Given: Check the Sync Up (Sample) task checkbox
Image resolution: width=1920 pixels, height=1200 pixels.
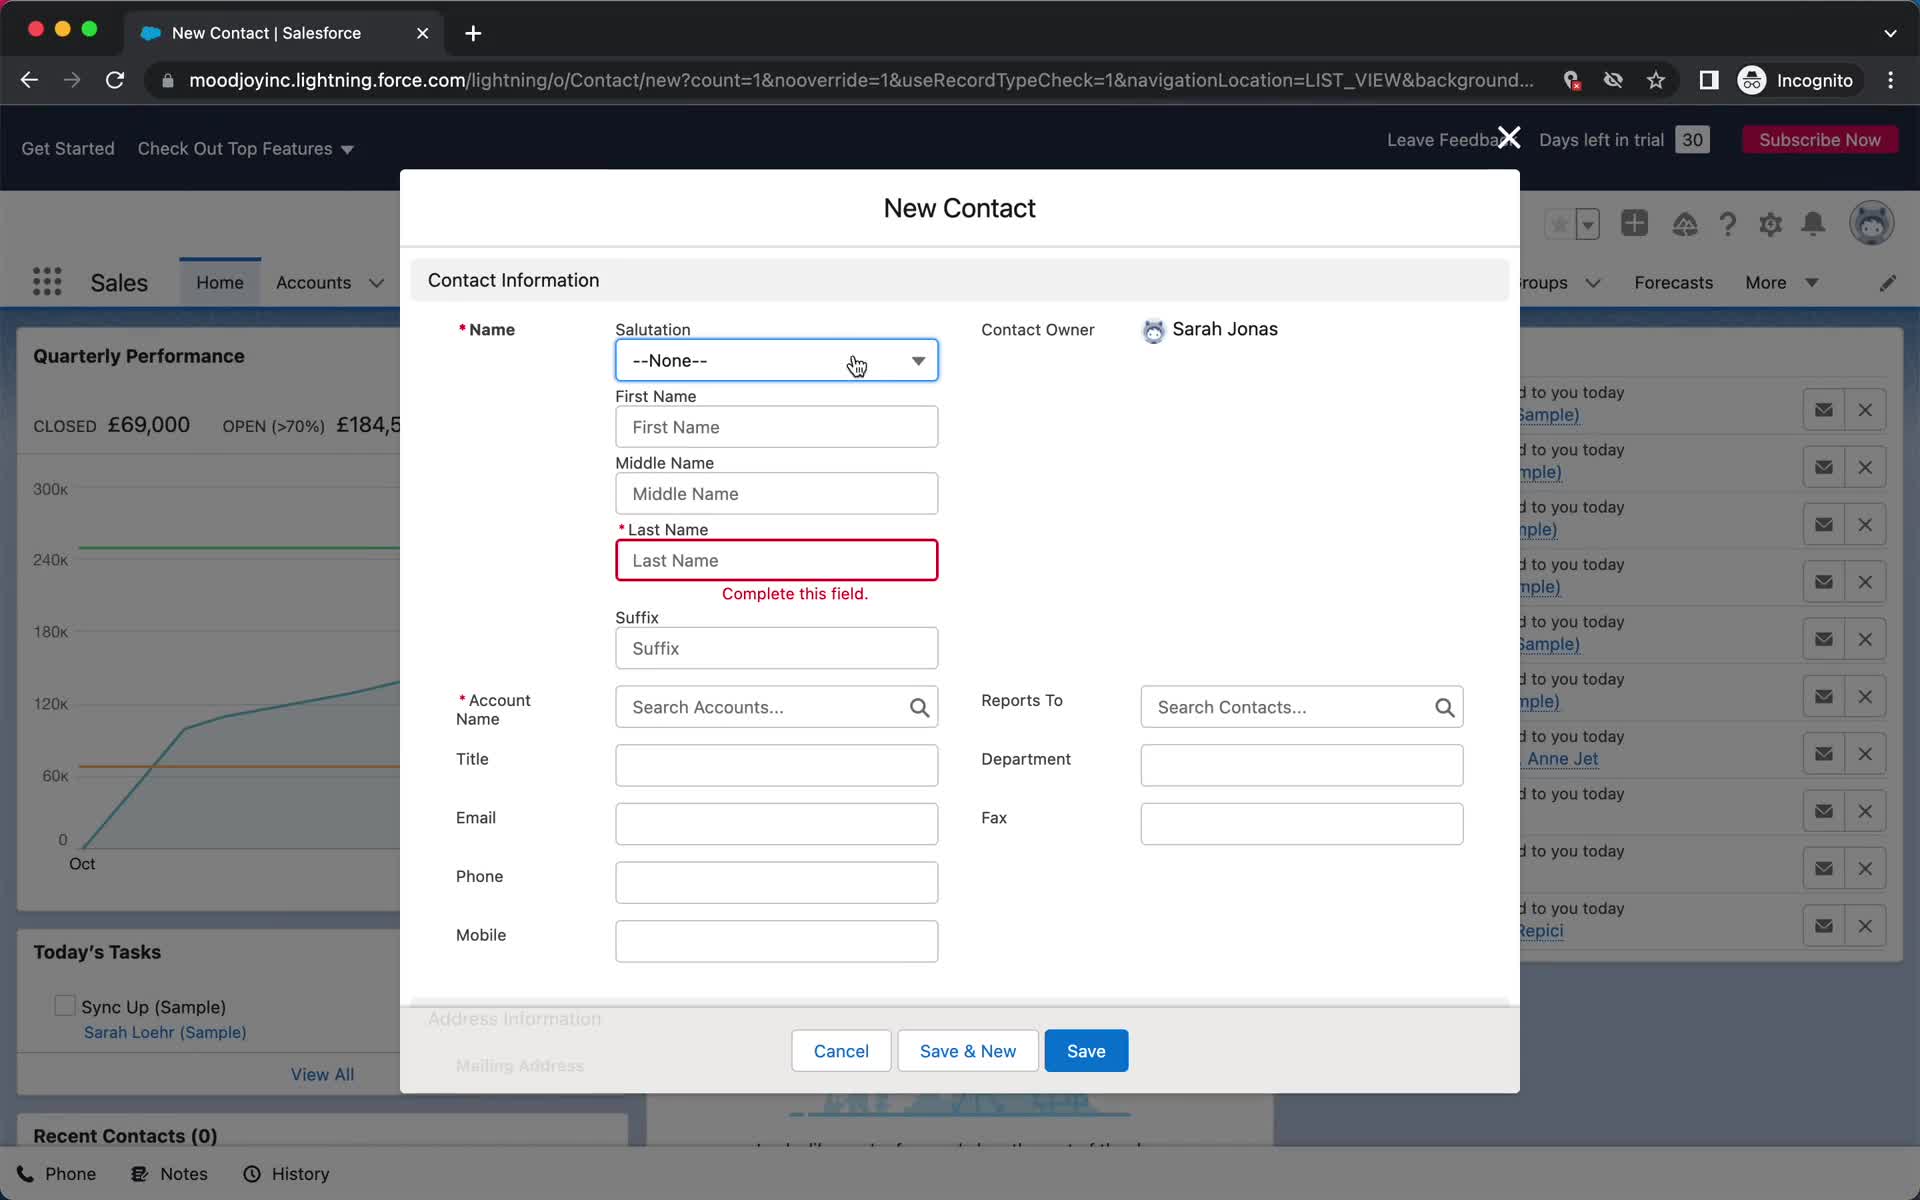Looking at the screenshot, I should tap(65, 1006).
